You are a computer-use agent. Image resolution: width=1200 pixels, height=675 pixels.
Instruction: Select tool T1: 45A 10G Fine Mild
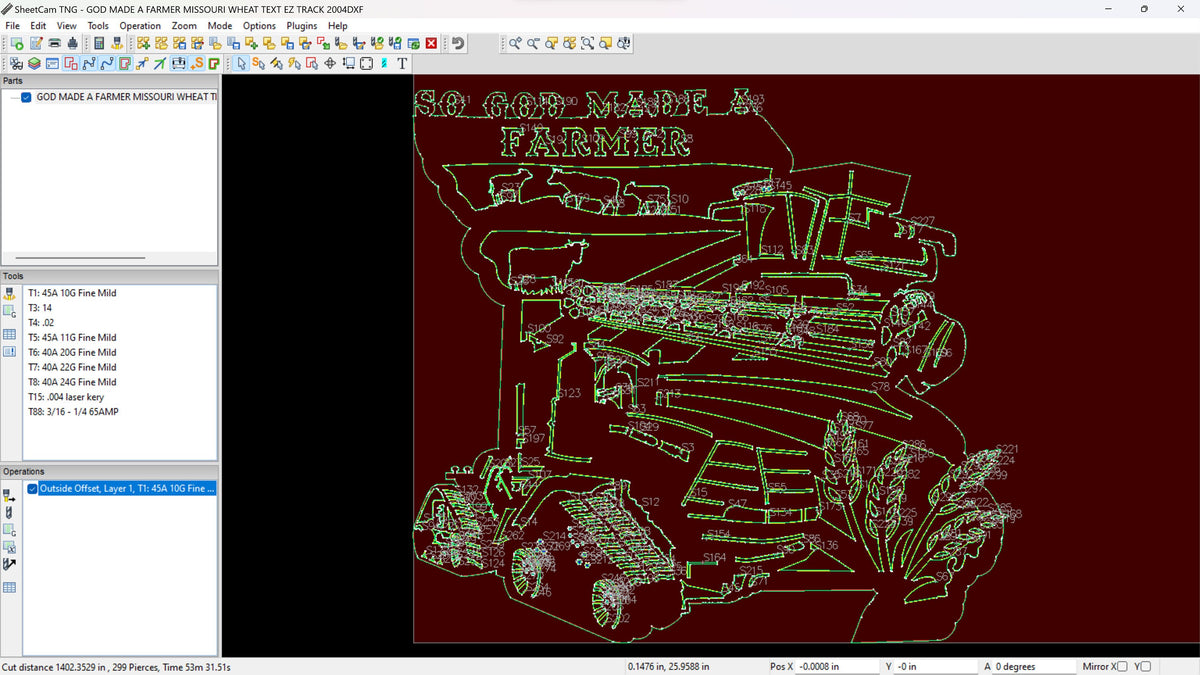(72, 293)
